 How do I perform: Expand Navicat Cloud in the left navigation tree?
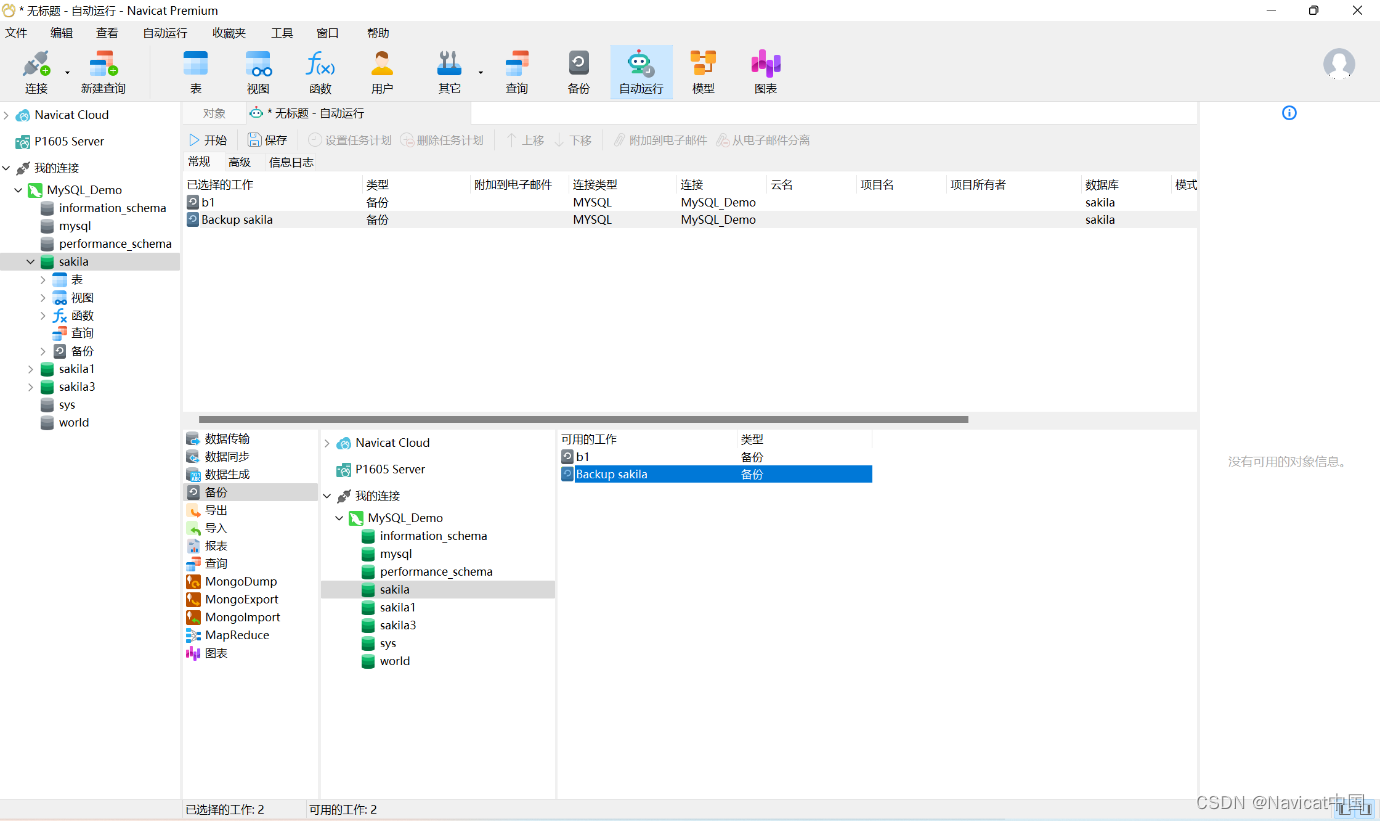[6, 115]
